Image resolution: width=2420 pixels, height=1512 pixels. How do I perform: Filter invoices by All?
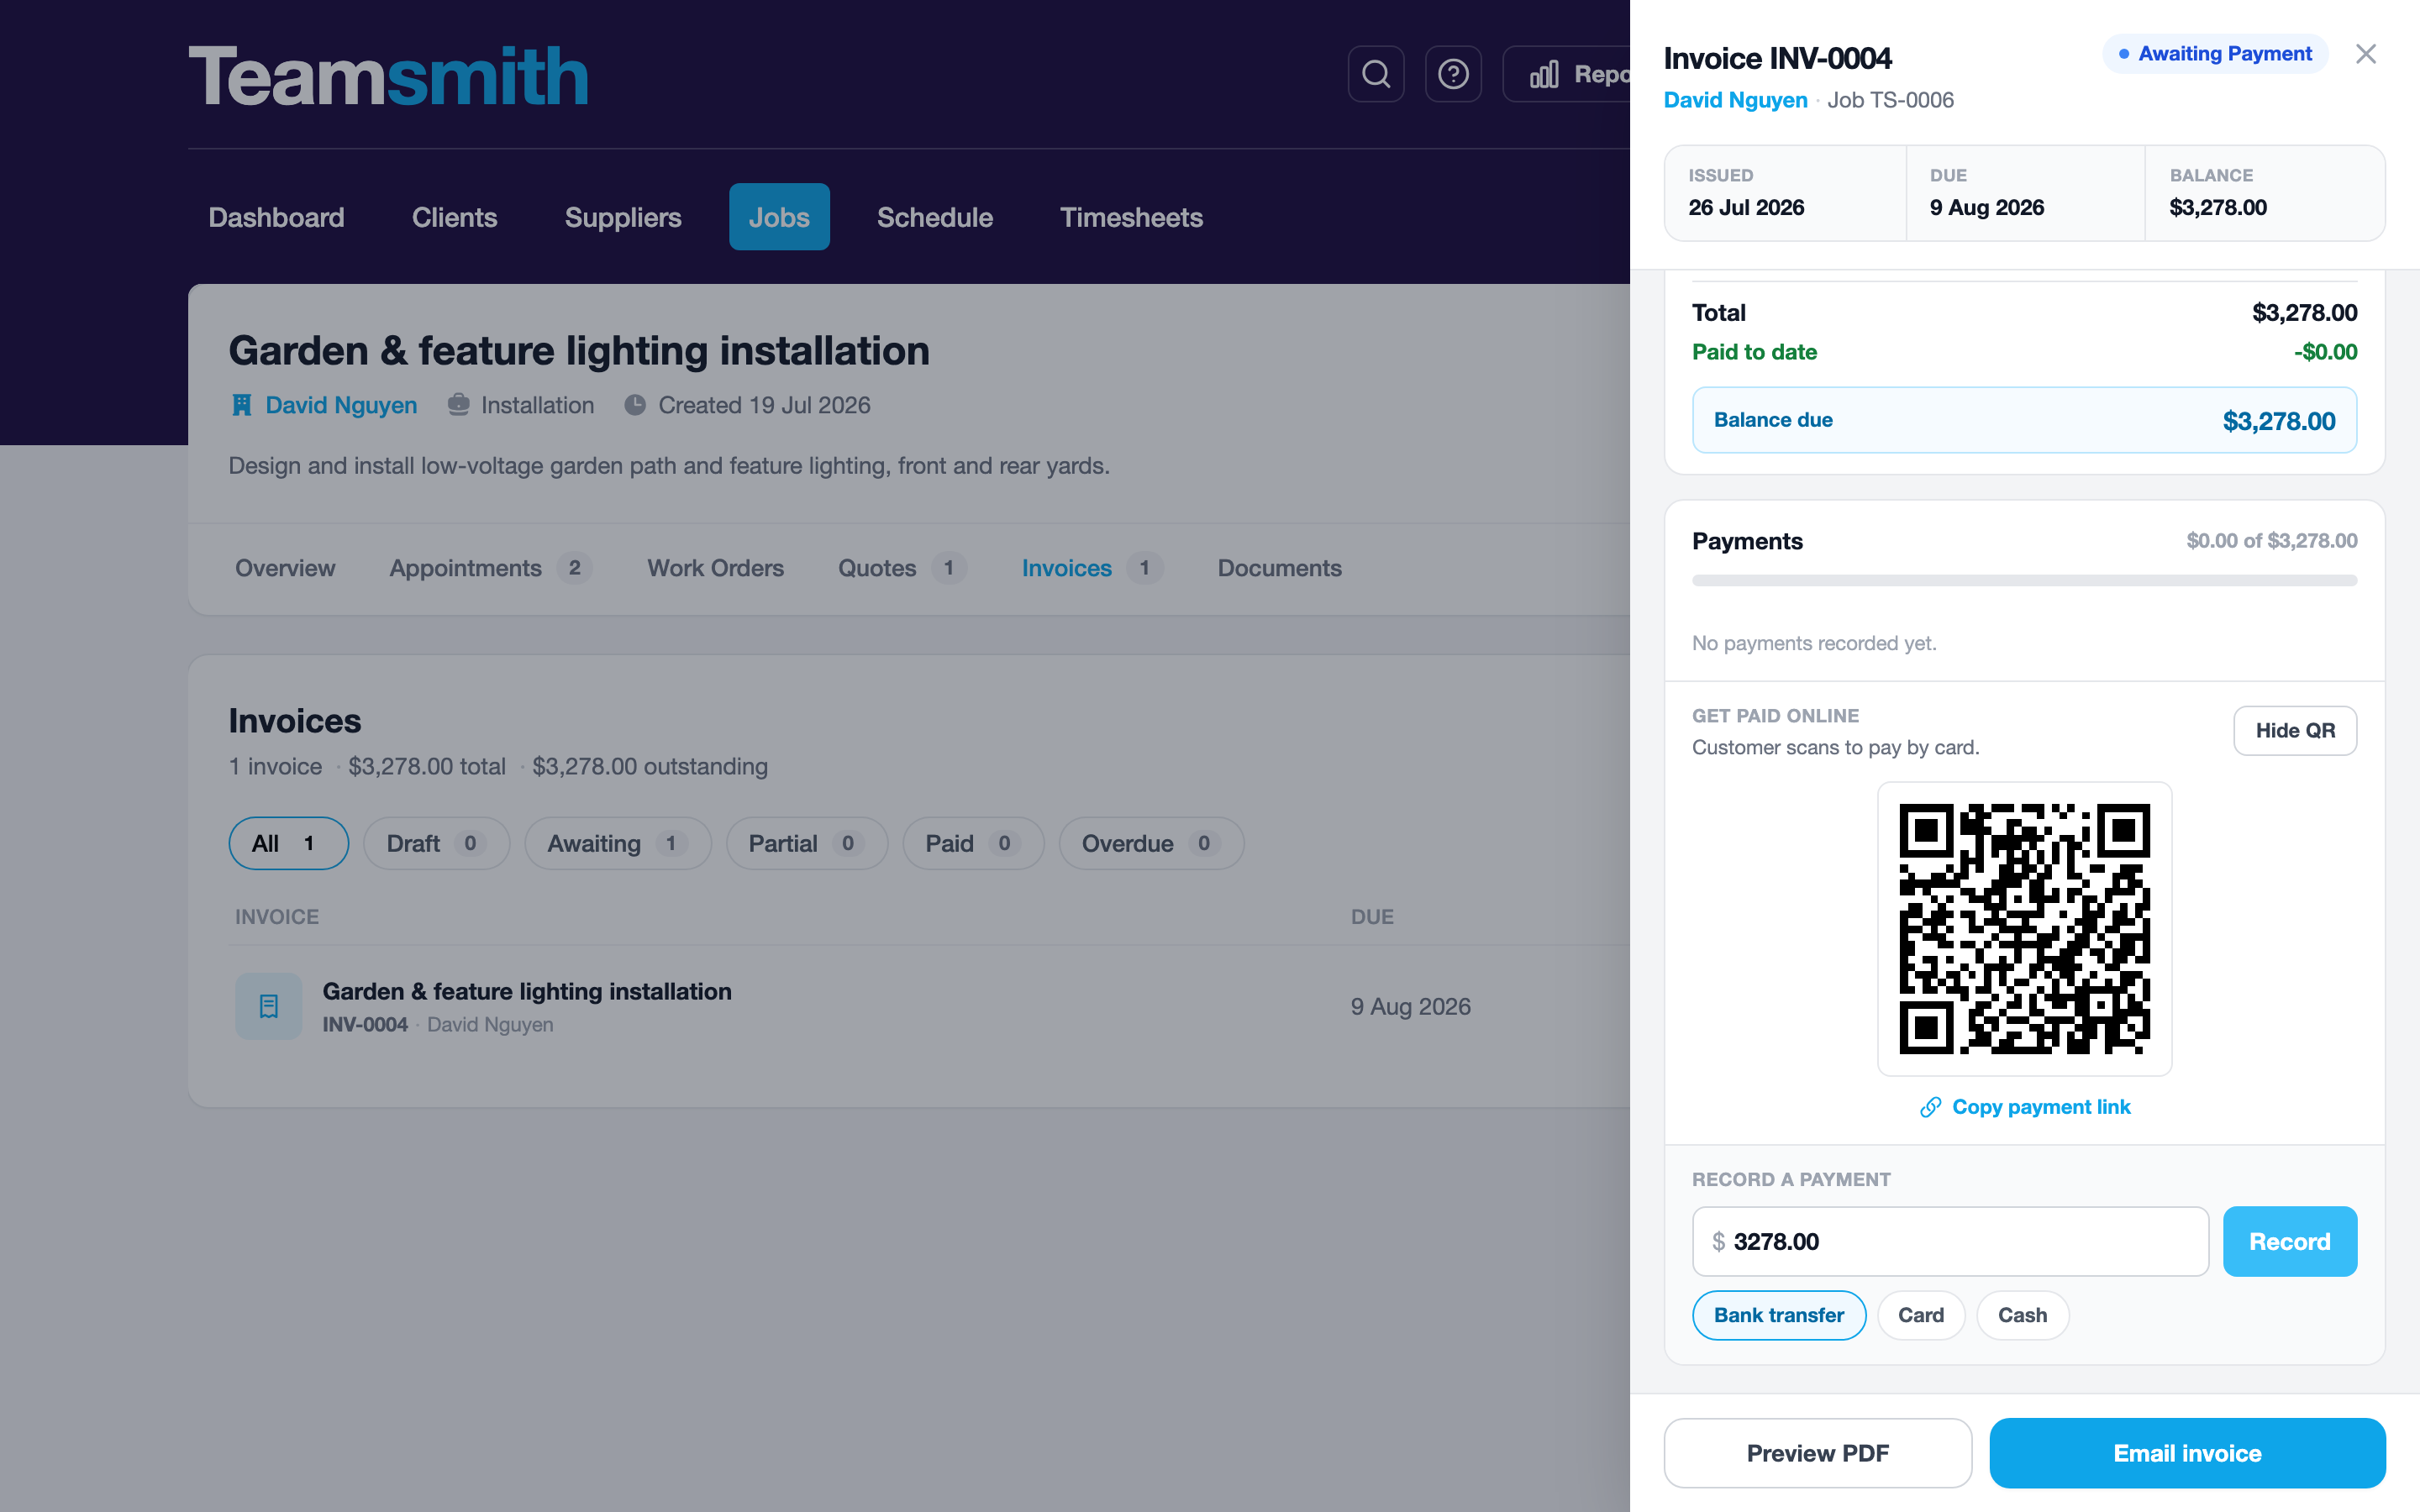click(x=289, y=843)
